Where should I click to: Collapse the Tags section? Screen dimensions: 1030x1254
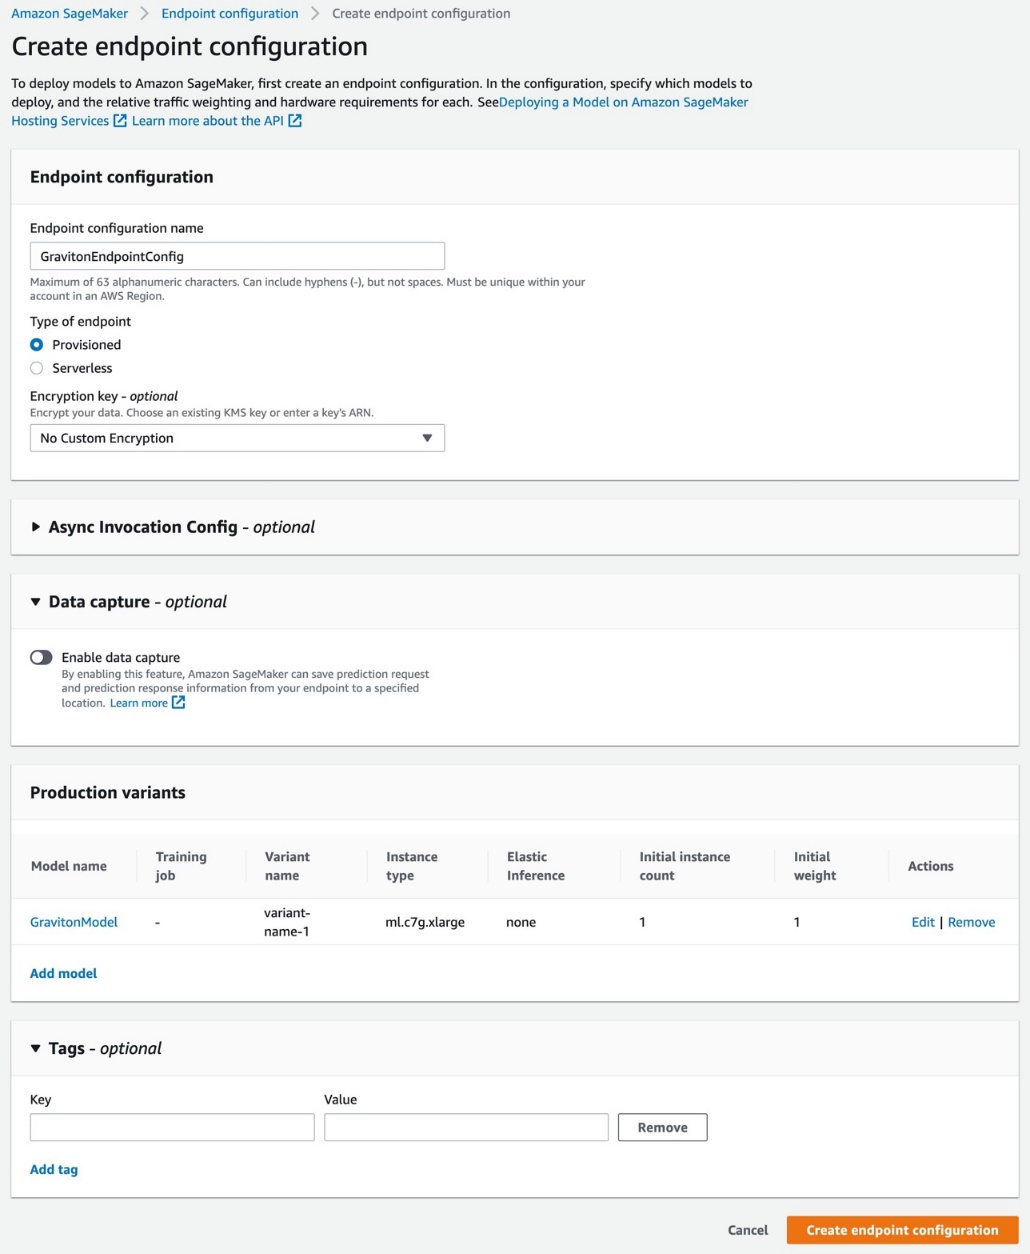36,1048
